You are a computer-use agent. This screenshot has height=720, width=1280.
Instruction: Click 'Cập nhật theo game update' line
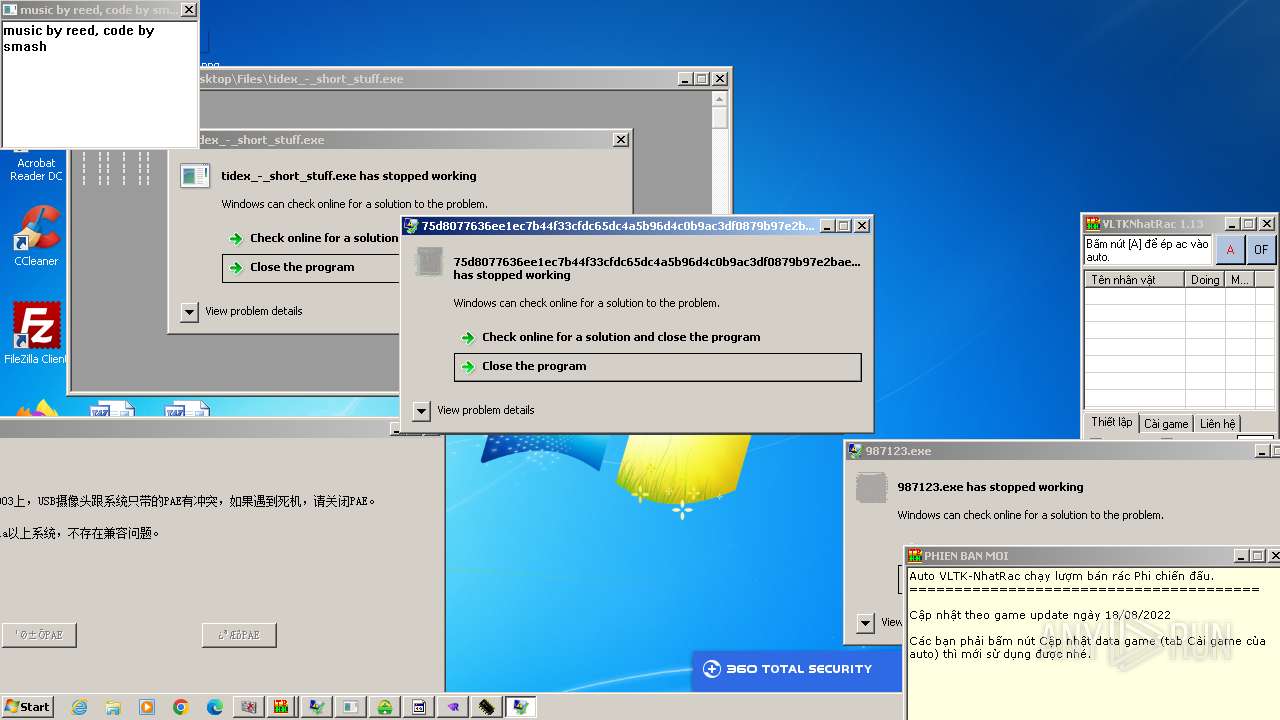1040,615
